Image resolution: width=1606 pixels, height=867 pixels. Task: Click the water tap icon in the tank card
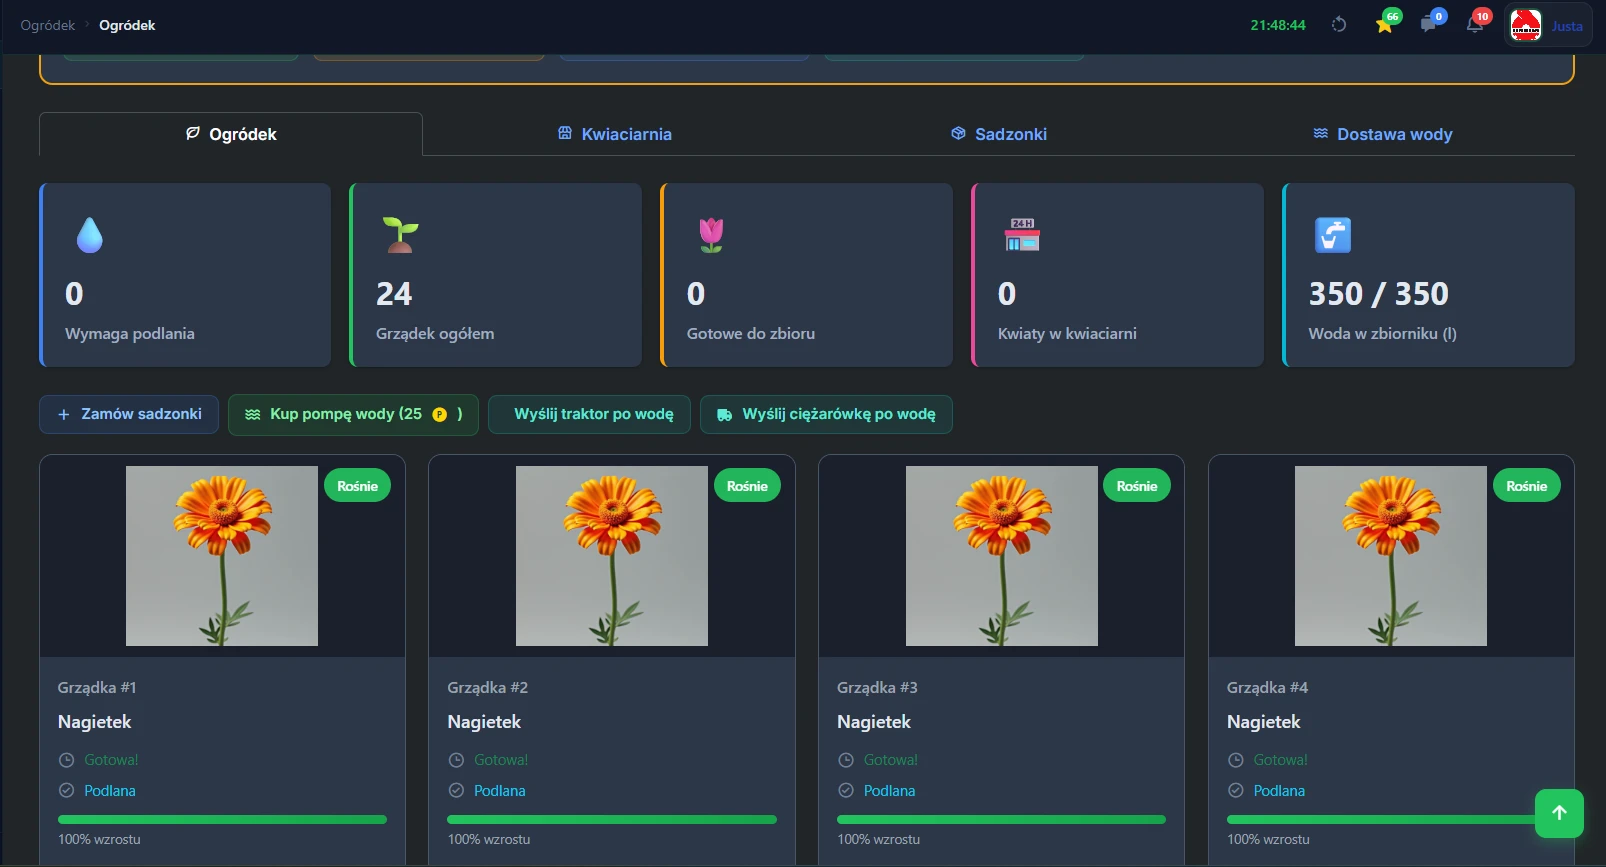pyautogui.click(x=1333, y=235)
